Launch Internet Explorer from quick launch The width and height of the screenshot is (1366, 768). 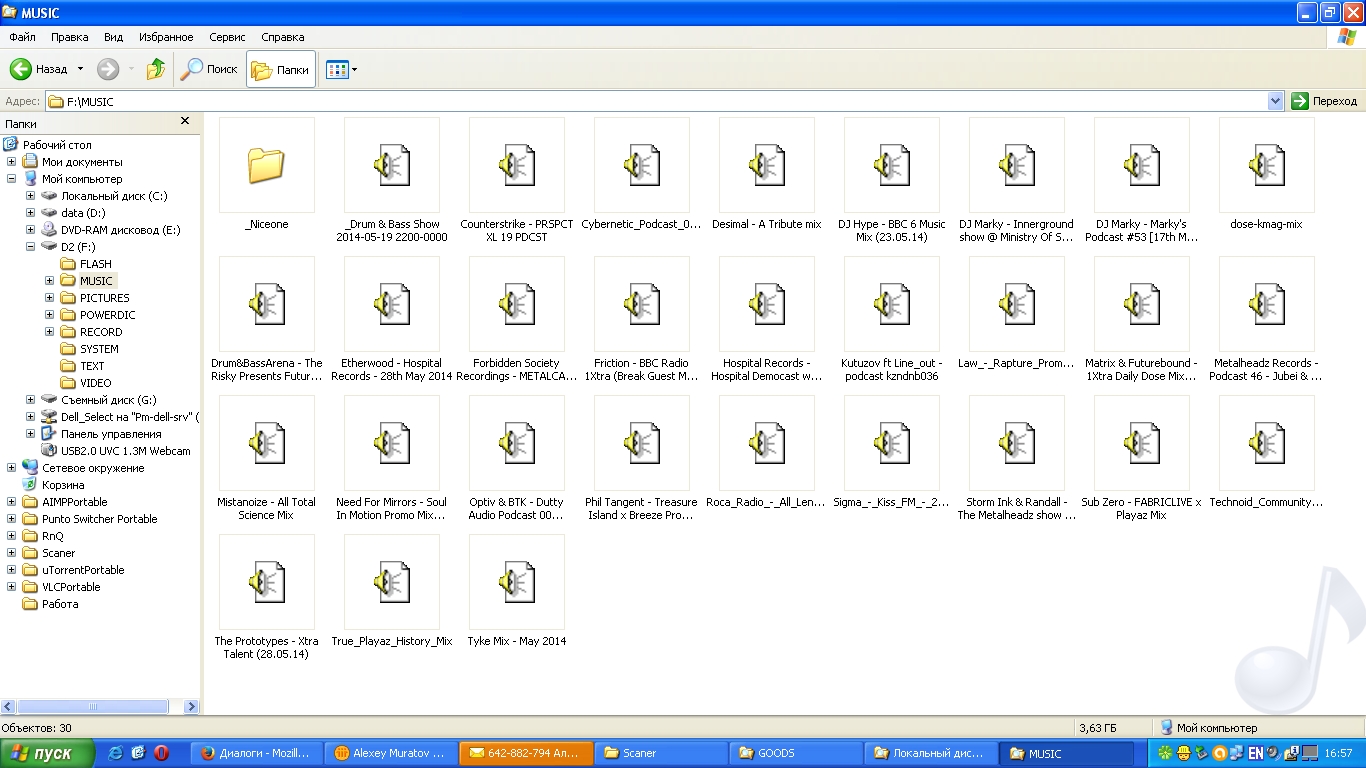click(x=115, y=753)
